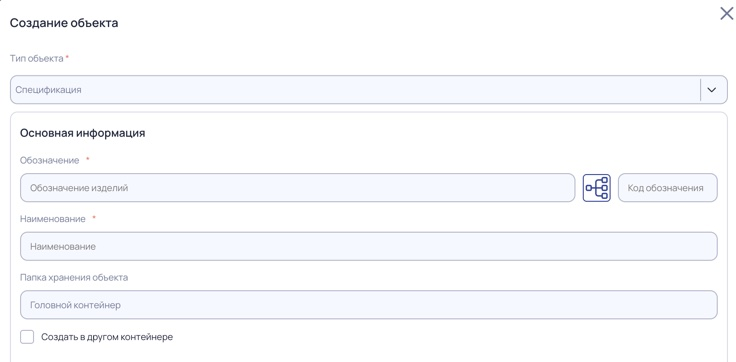The width and height of the screenshot is (736, 362).
Task: Click the Создание объекта dialog title
Action: click(x=64, y=23)
